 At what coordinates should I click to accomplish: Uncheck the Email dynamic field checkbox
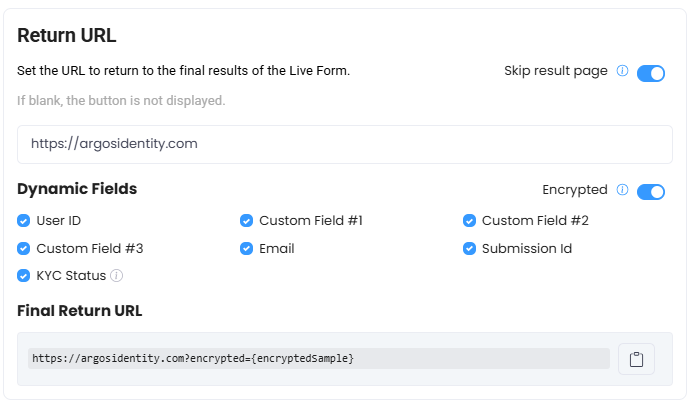point(246,248)
